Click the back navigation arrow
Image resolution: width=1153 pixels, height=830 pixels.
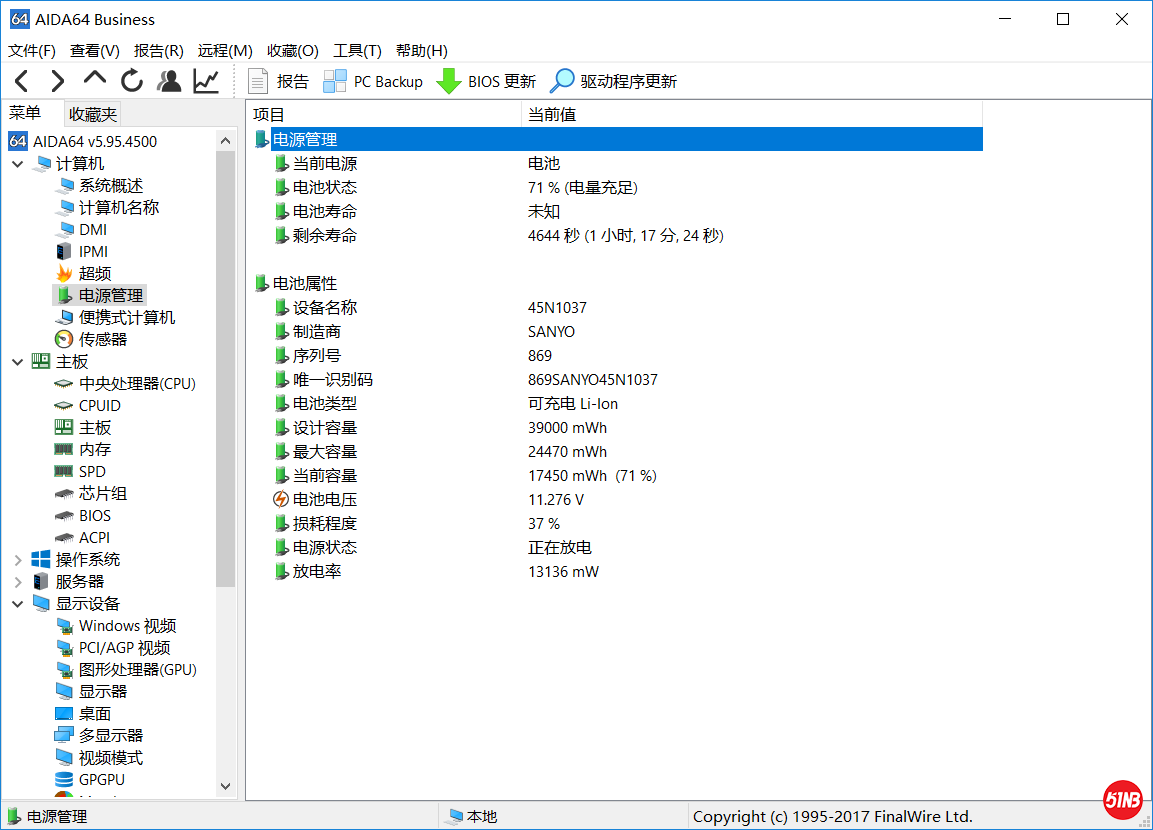(x=22, y=81)
